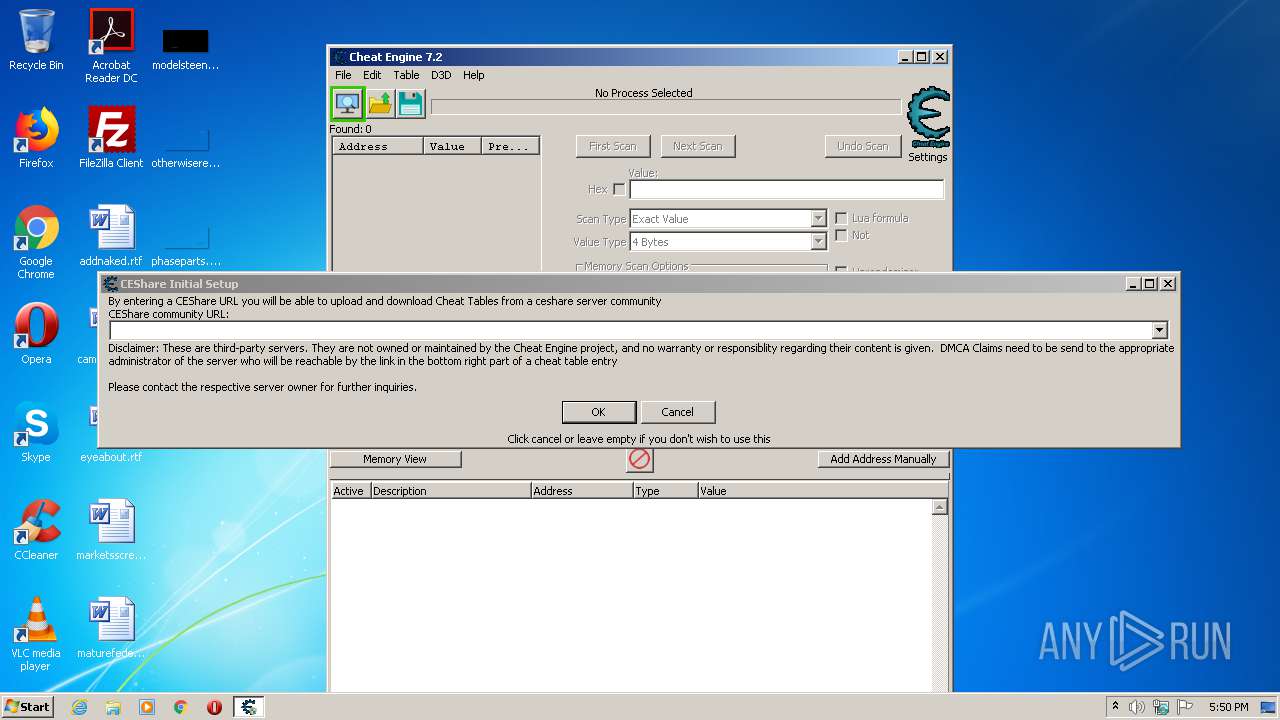Open the modelsteen desktop file
Viewport: 1280px width, 720px height.
click(x=186, y=48)
